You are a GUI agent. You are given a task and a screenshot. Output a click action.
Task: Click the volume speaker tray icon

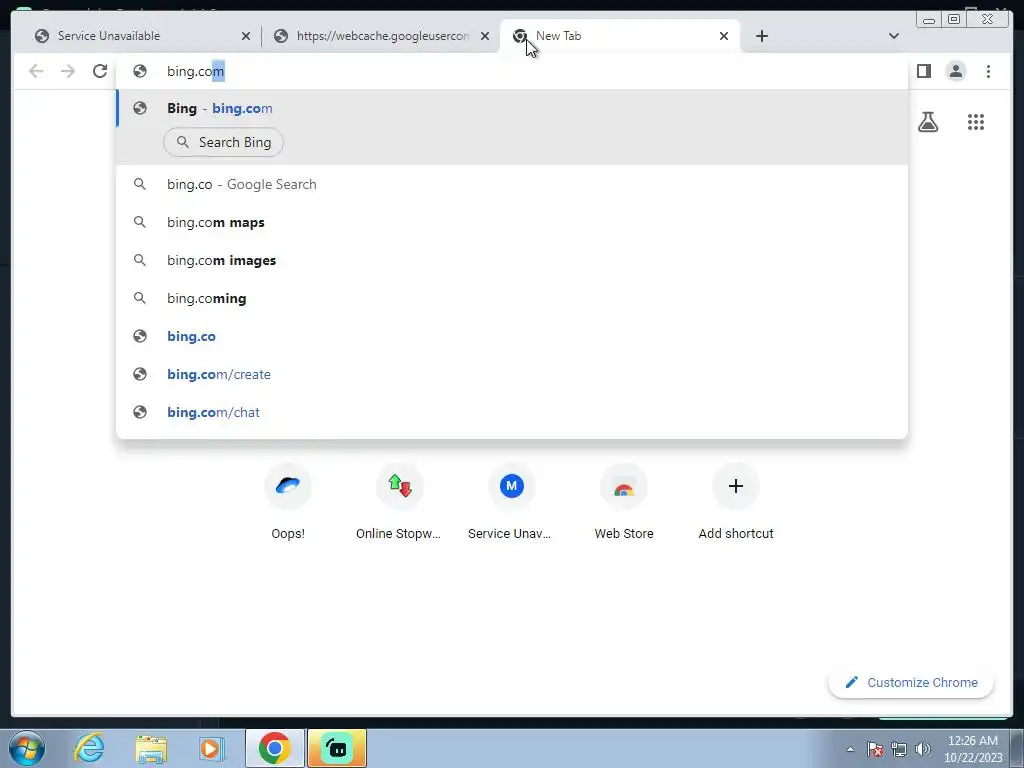click(923, 749)
